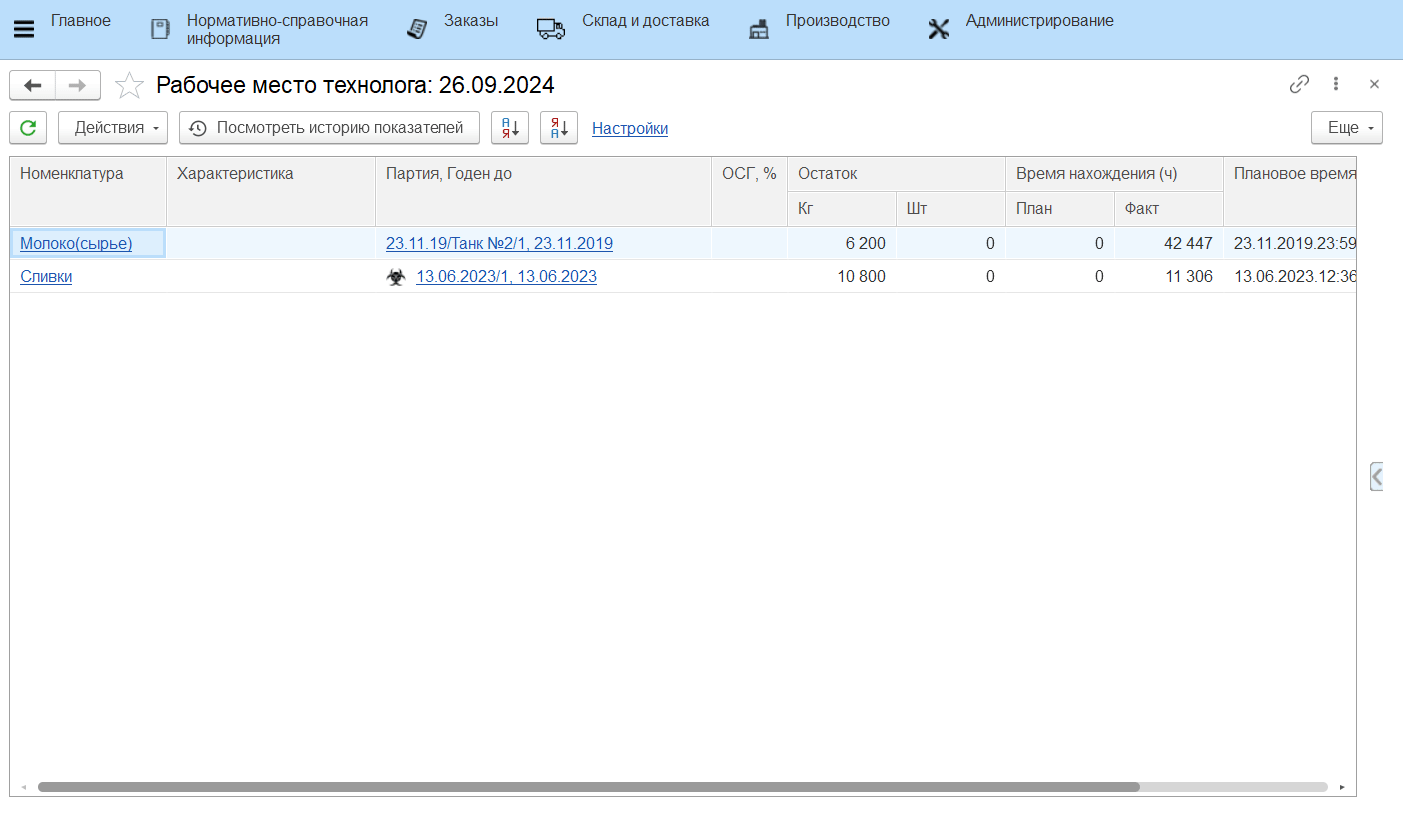The height and width of the screenshot is (814, 1403).
Task: Add page to favorites with star icon
Action: pos(129,86)
